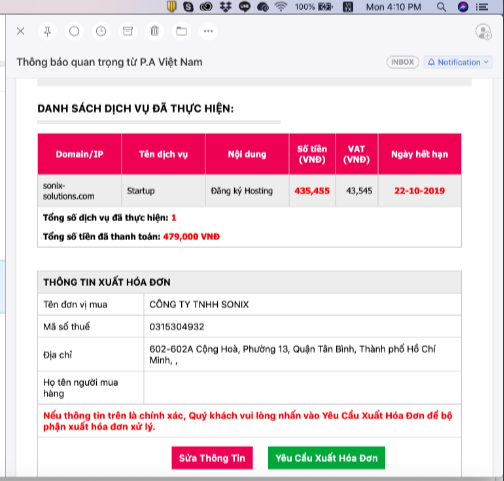The image size is (504, 481).
Task: Click the company name CÔNG TY TNHH SONIX
Action: click(x=199, y=304)
